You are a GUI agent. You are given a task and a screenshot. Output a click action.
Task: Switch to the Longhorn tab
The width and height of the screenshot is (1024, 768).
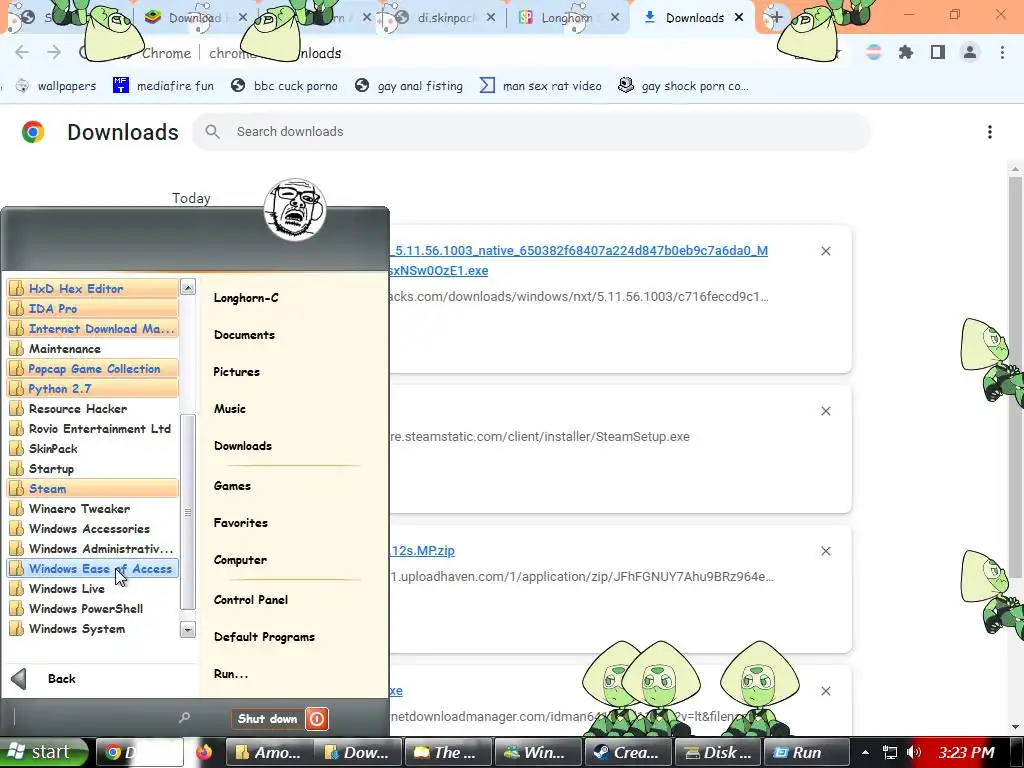pos(566,18)
